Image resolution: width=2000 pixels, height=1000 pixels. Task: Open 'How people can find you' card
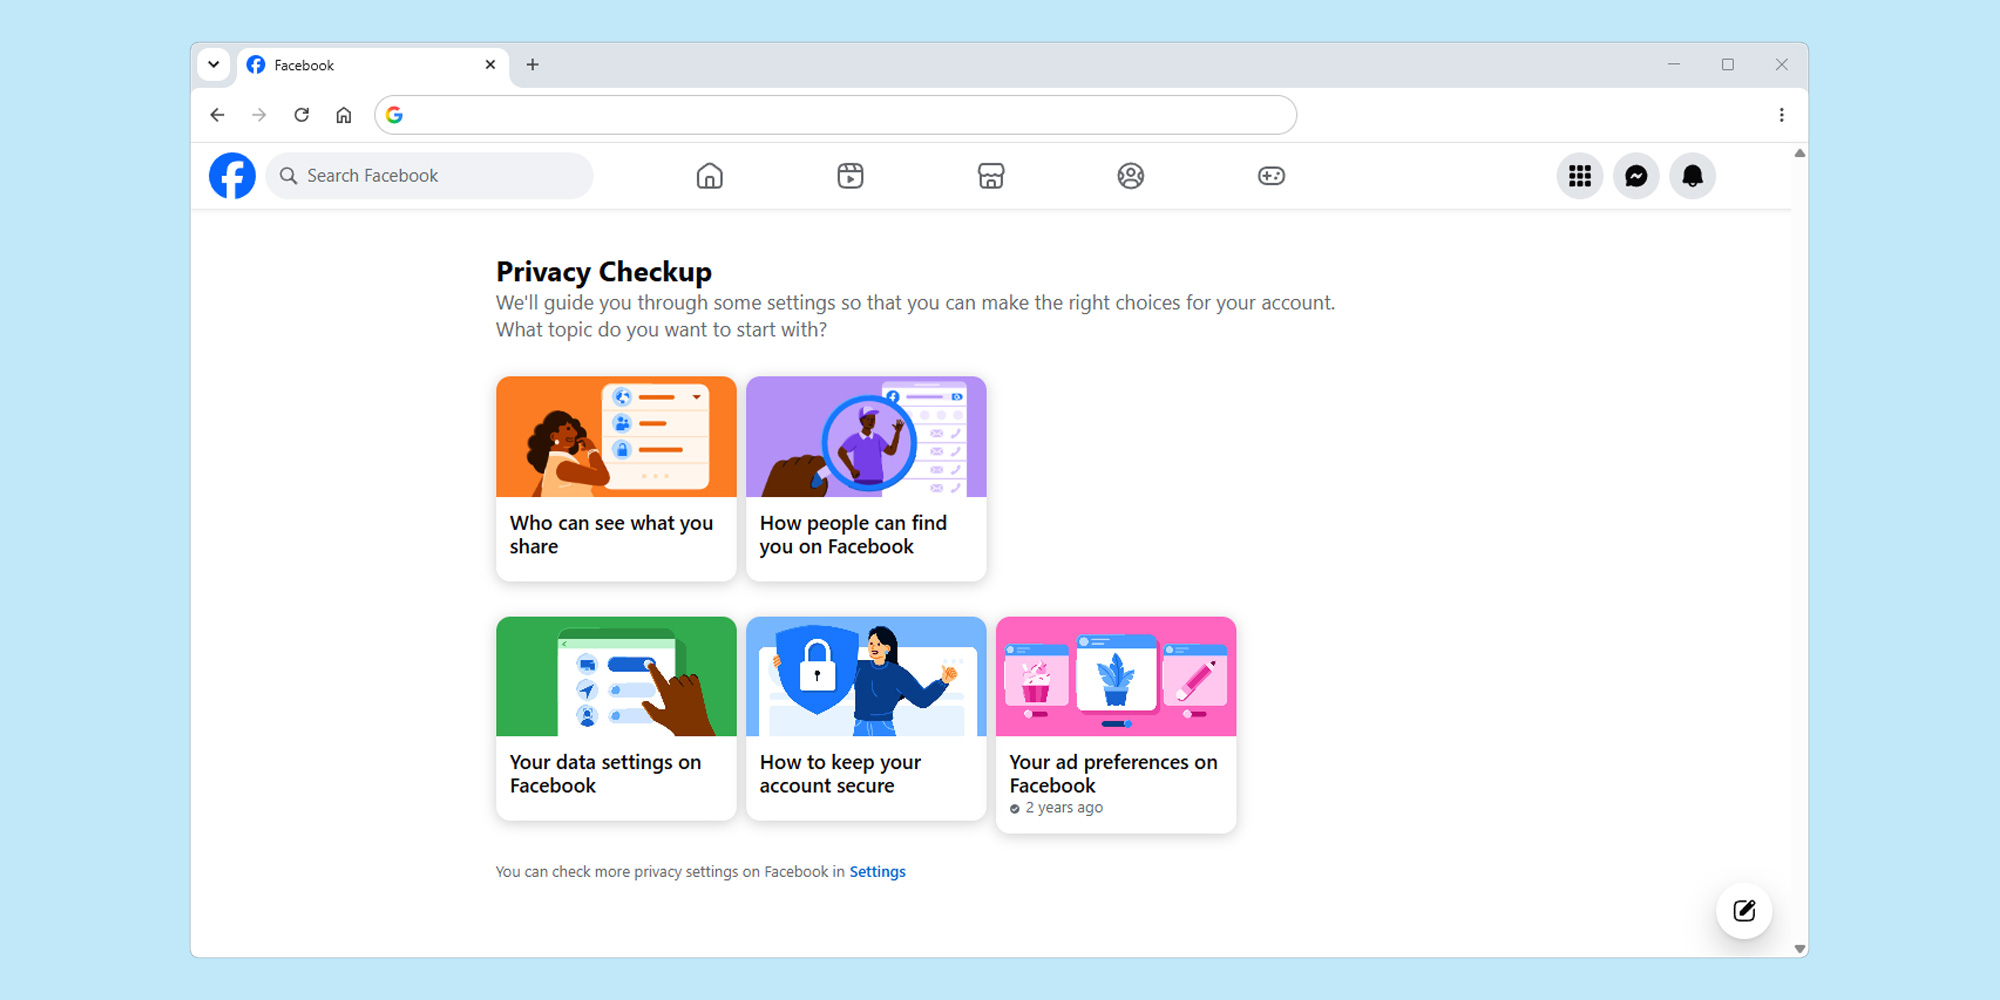866,478
